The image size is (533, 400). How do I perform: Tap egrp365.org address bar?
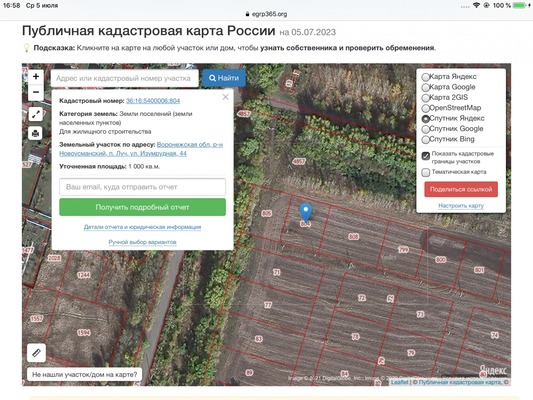pyautogui.click(x=266, y=14)
